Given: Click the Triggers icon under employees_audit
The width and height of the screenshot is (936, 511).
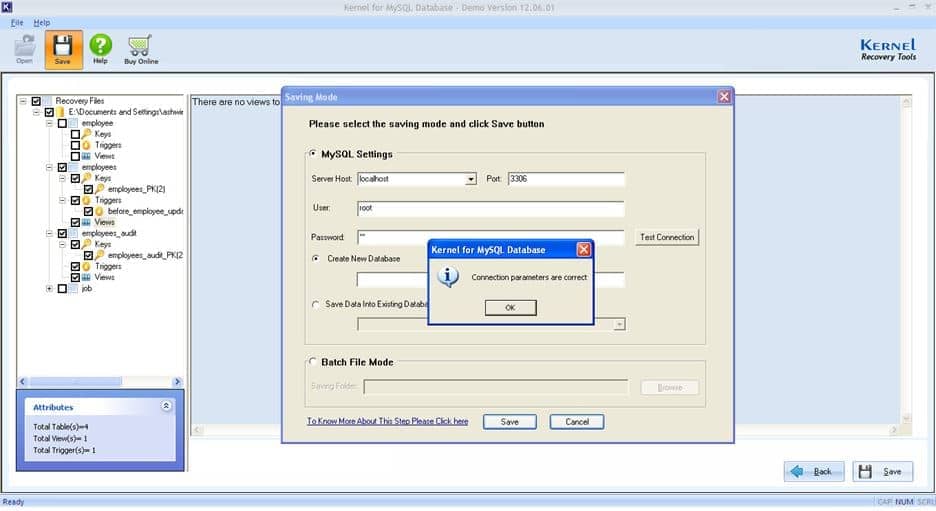Looking at the screenshot, I should click(x=87, y=267).
